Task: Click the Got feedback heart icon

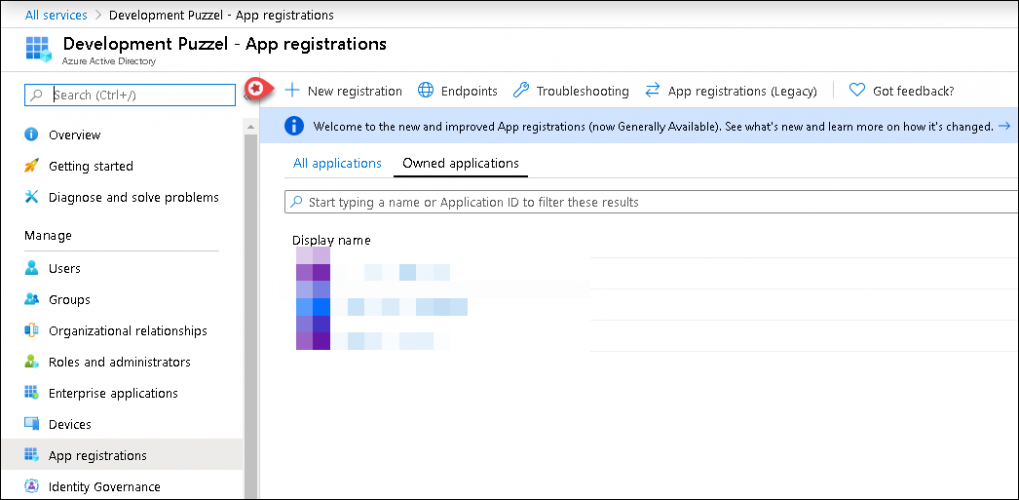Action: (856, 90)
